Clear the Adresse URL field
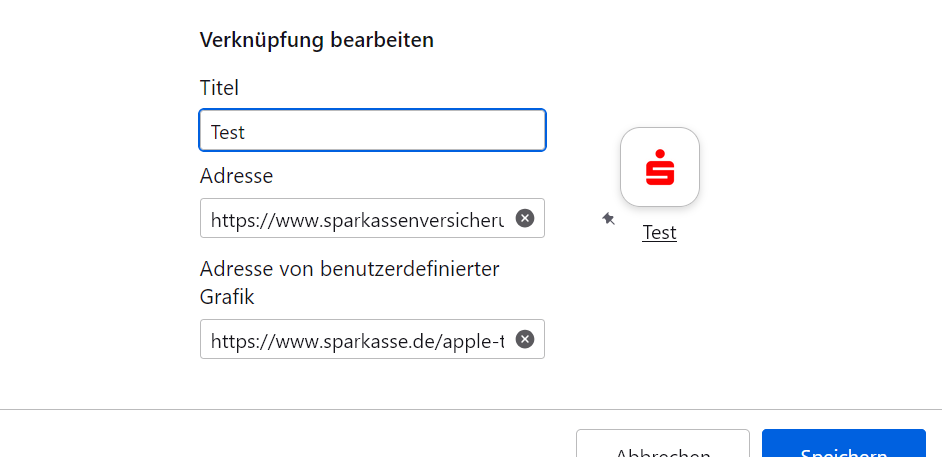Viewport: 942px width, 457px height. tap(525, 218)
